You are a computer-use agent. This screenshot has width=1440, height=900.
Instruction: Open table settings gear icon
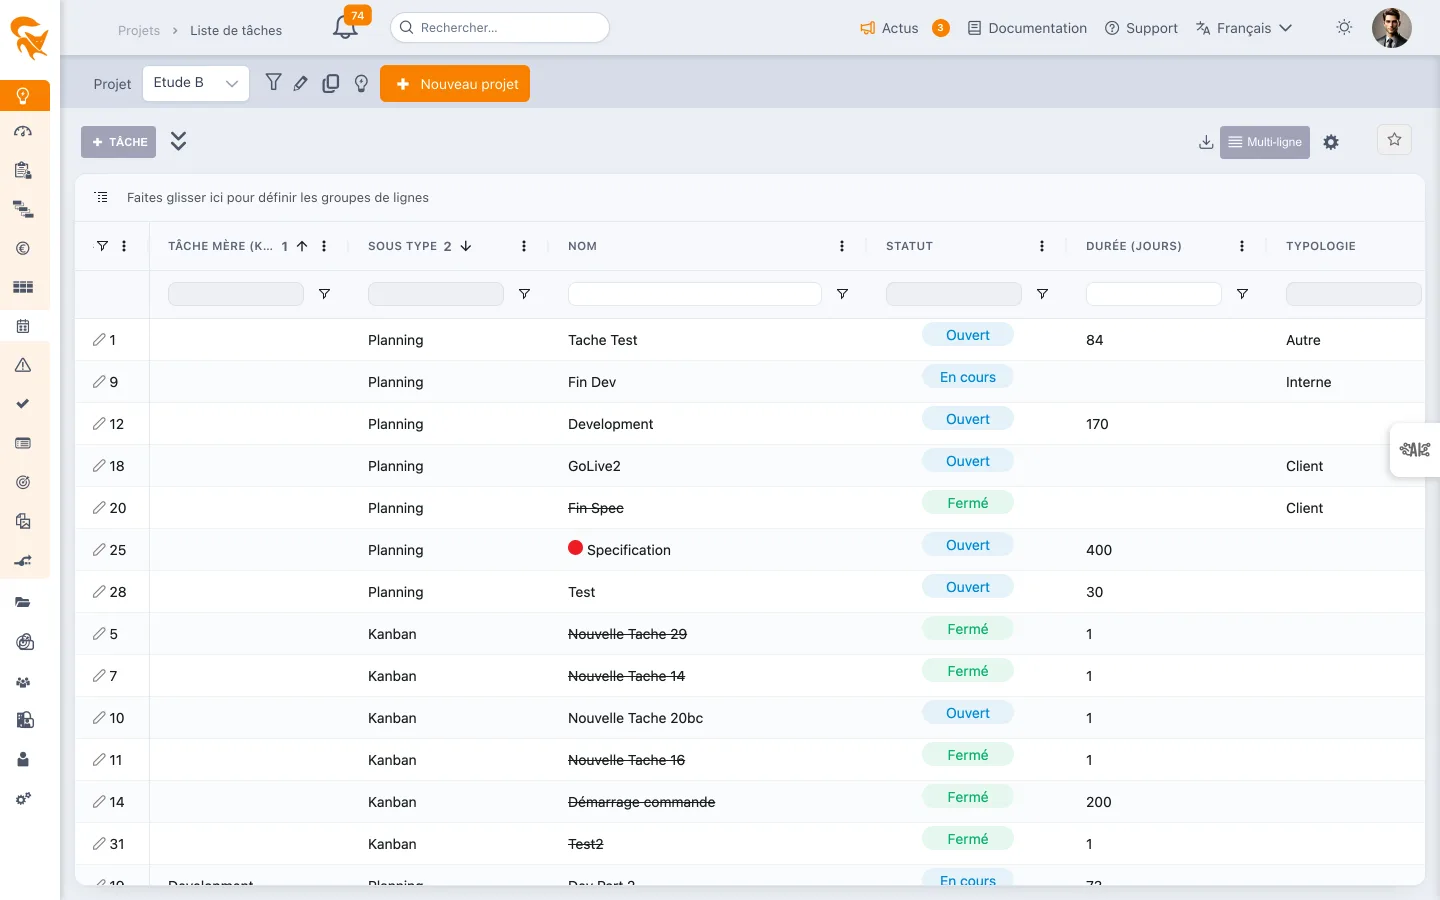(x=1331, y=142)
